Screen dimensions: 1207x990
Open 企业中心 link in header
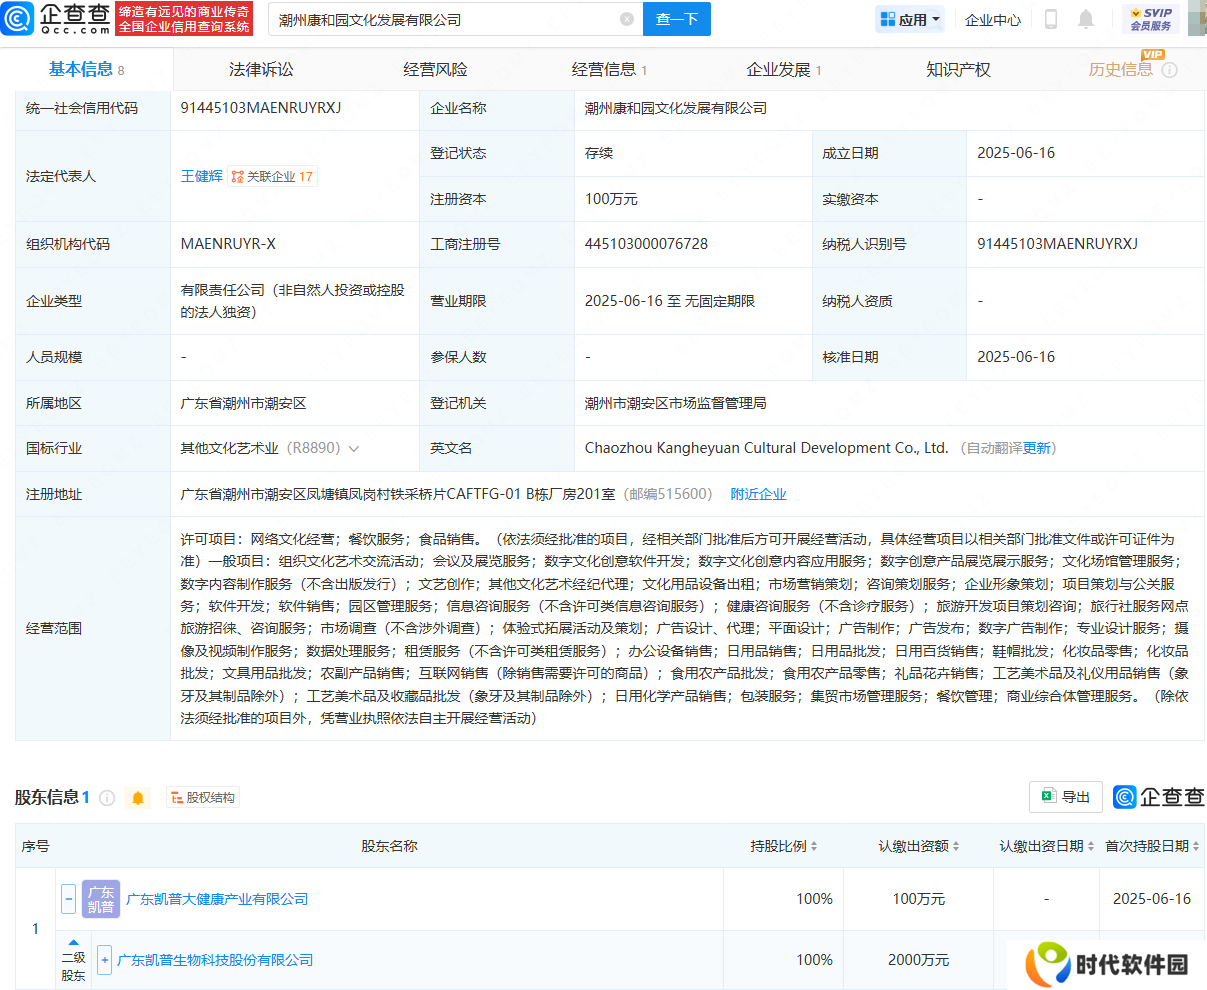[x=993, y=19]
